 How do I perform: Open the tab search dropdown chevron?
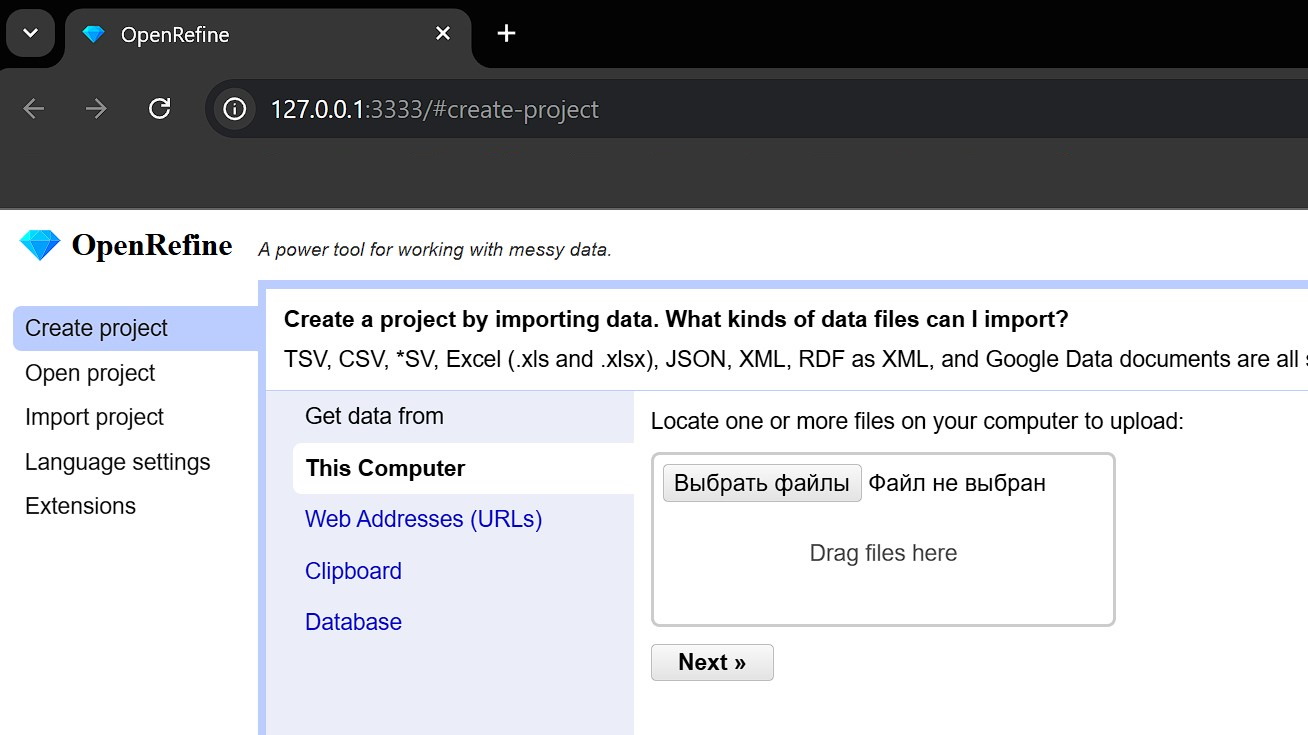pyautogui.click(x=30, y=34)
